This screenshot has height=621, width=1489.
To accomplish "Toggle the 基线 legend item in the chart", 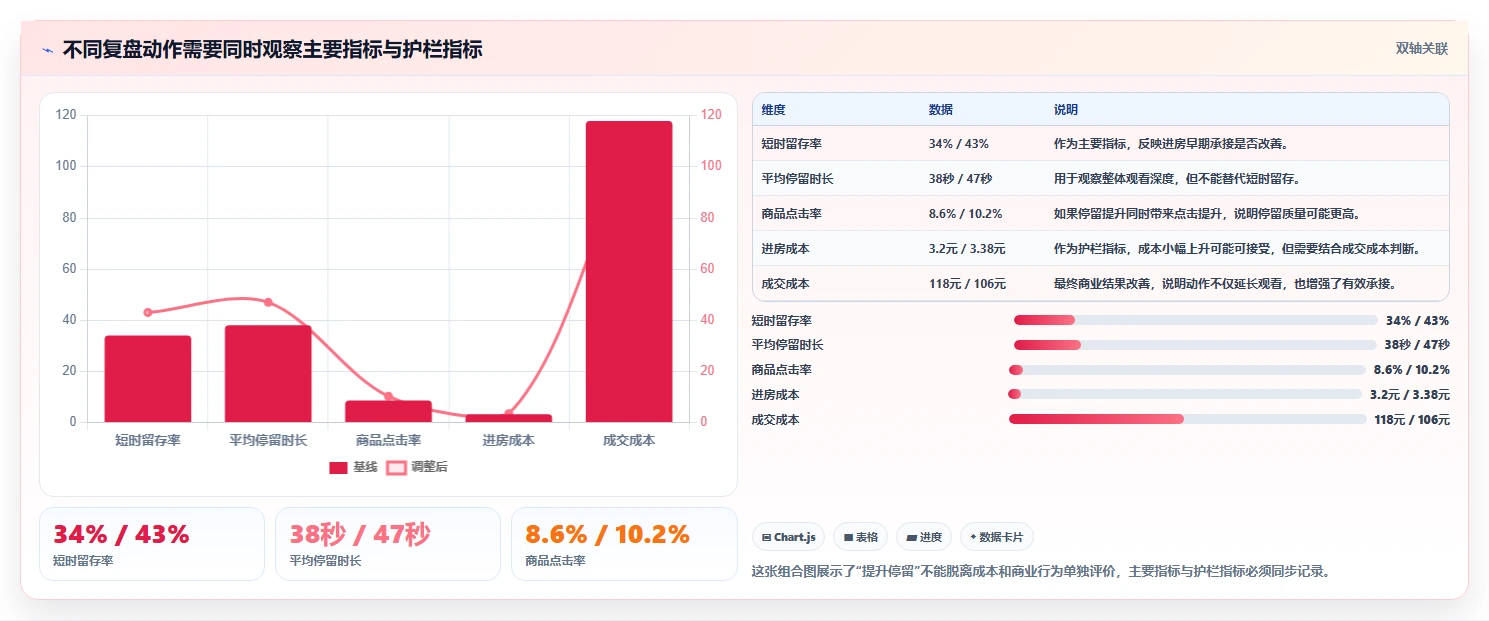I will coord(353,467).
